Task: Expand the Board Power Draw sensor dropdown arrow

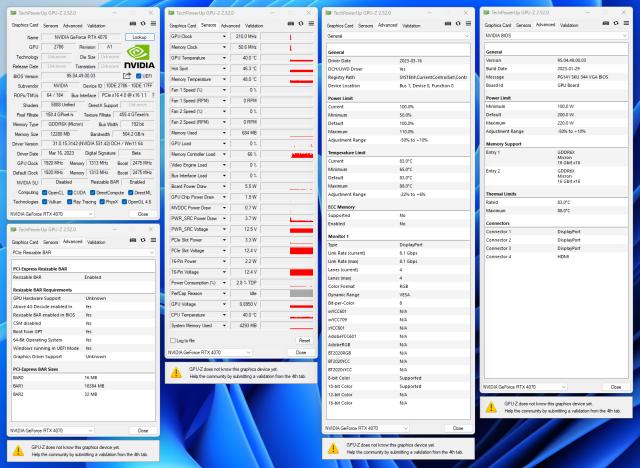Action: point(224,186)
